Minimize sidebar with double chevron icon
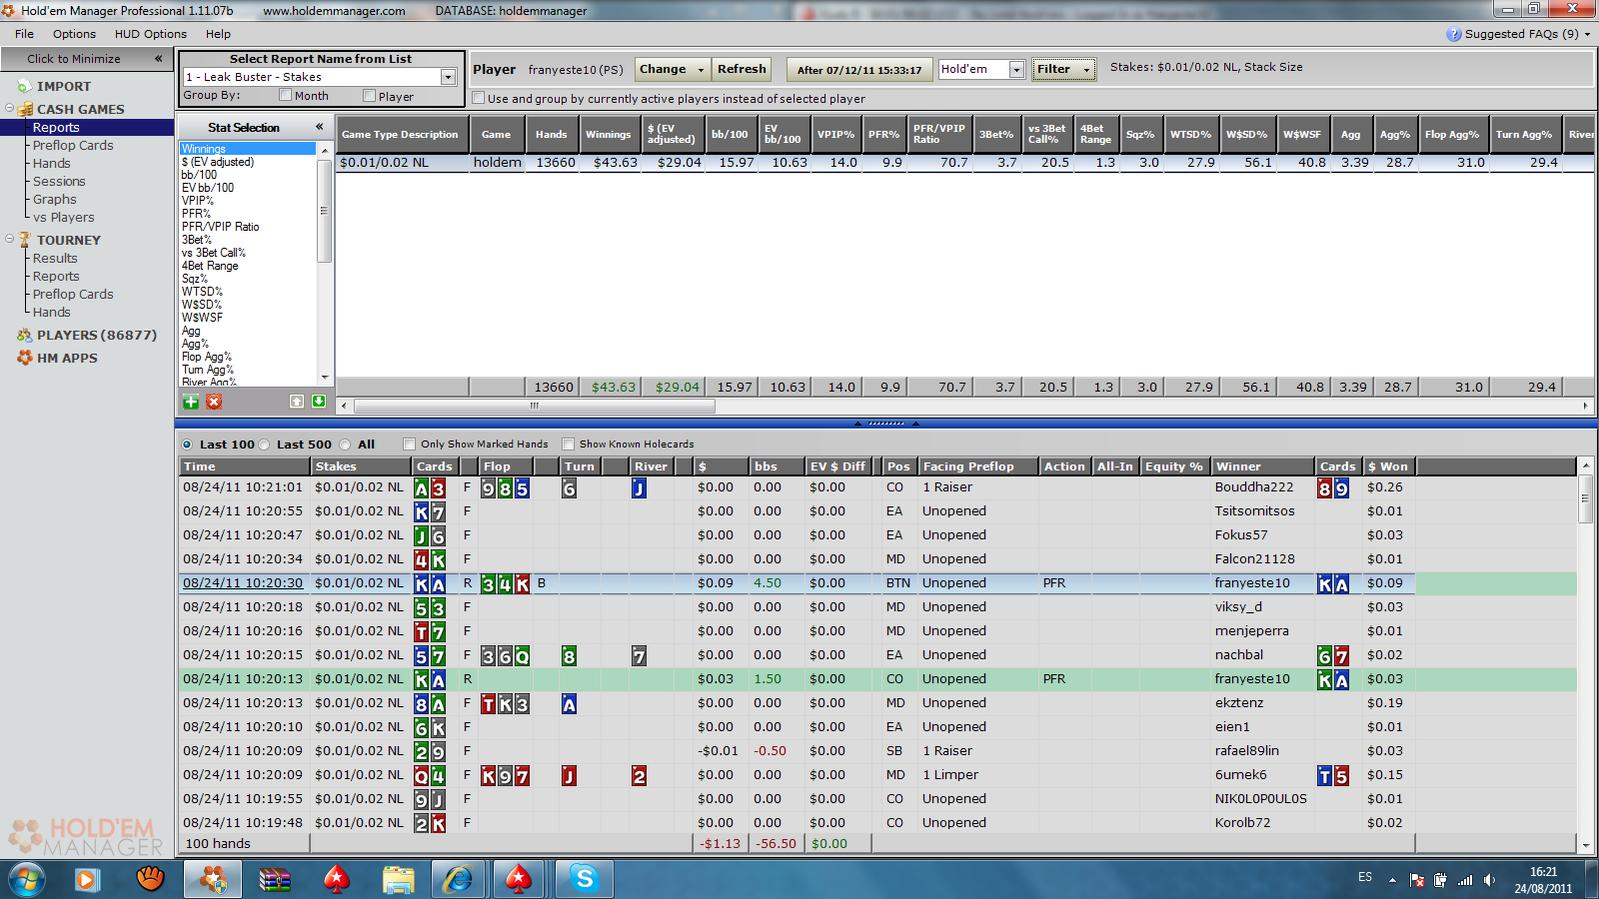This screenshot has height=899, width=1599. [158, 59]
